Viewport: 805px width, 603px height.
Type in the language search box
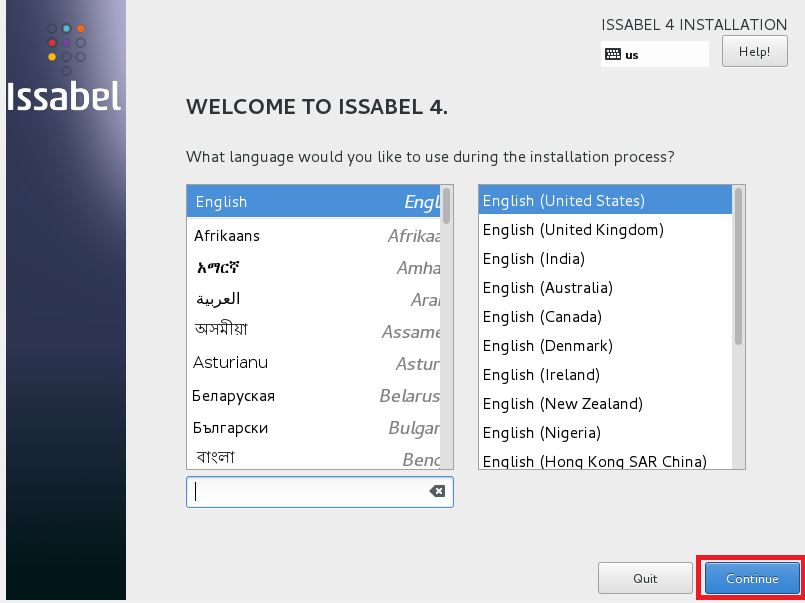pos(310,491)
